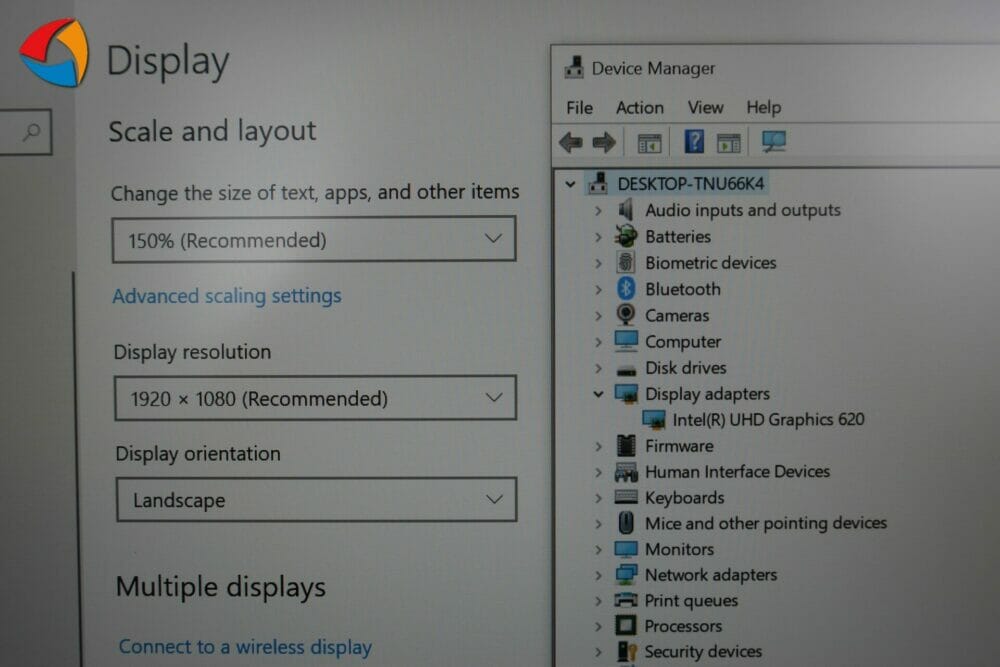The width and height of the screenshot is (1000, 667).
Task: Expand the Monitors node chevron
Action: pyautogui.click(x=598, y=549)
